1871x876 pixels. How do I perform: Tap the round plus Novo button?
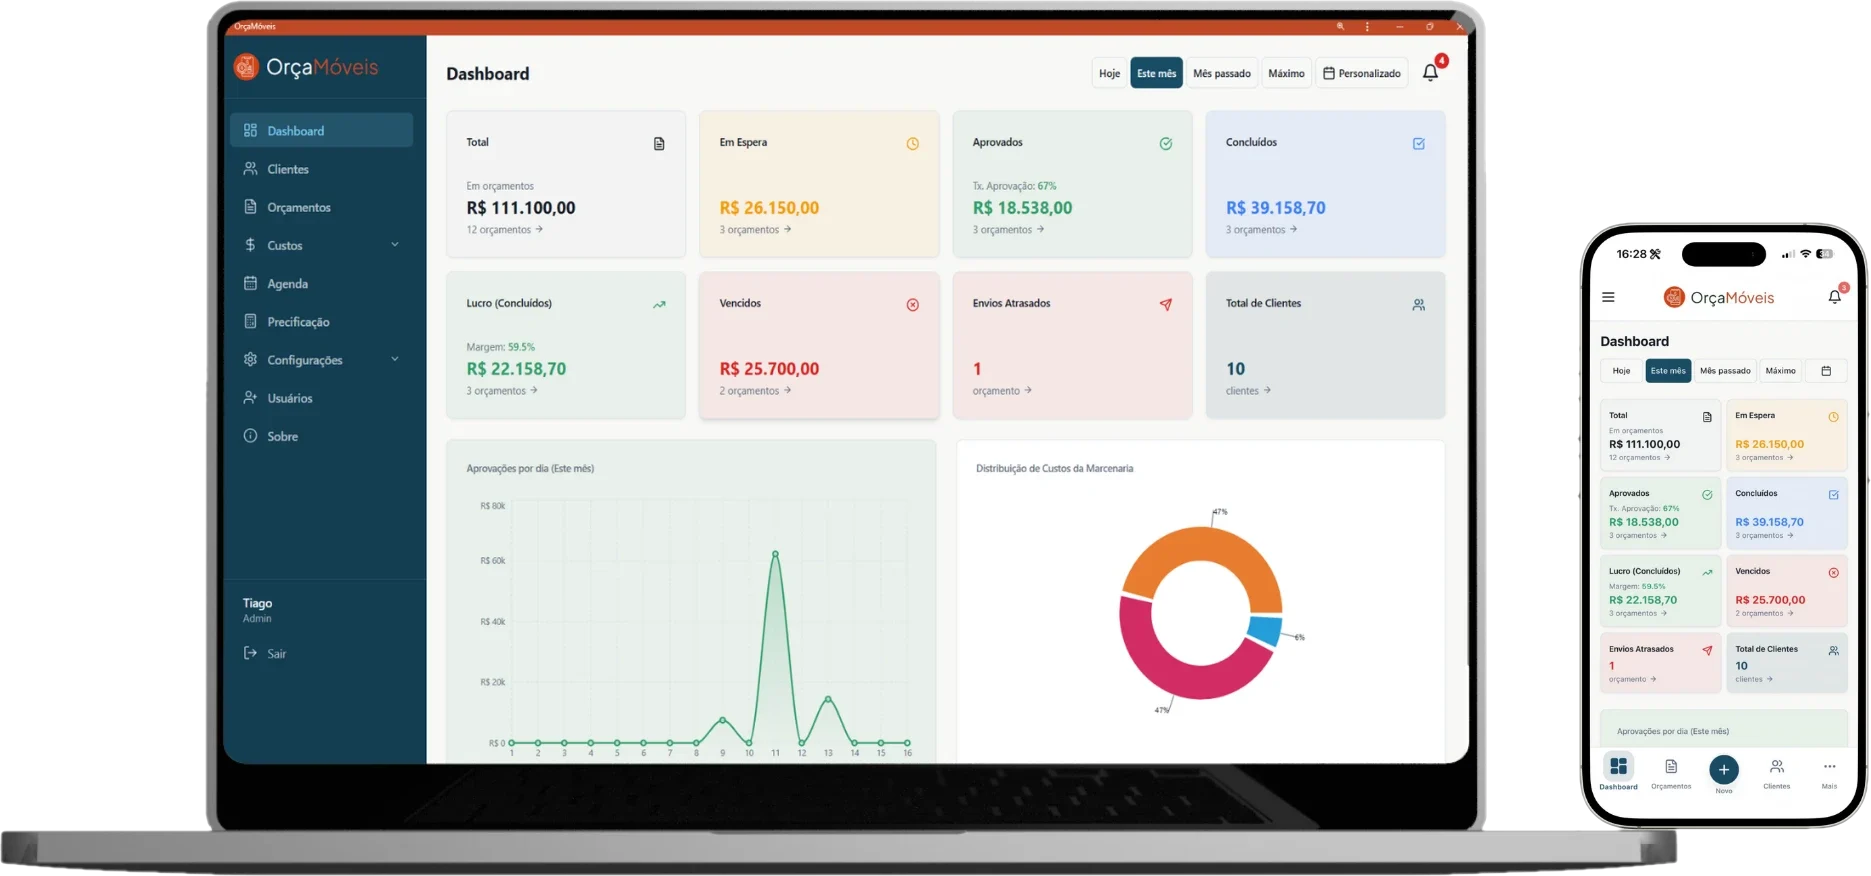coord(1723,769)
